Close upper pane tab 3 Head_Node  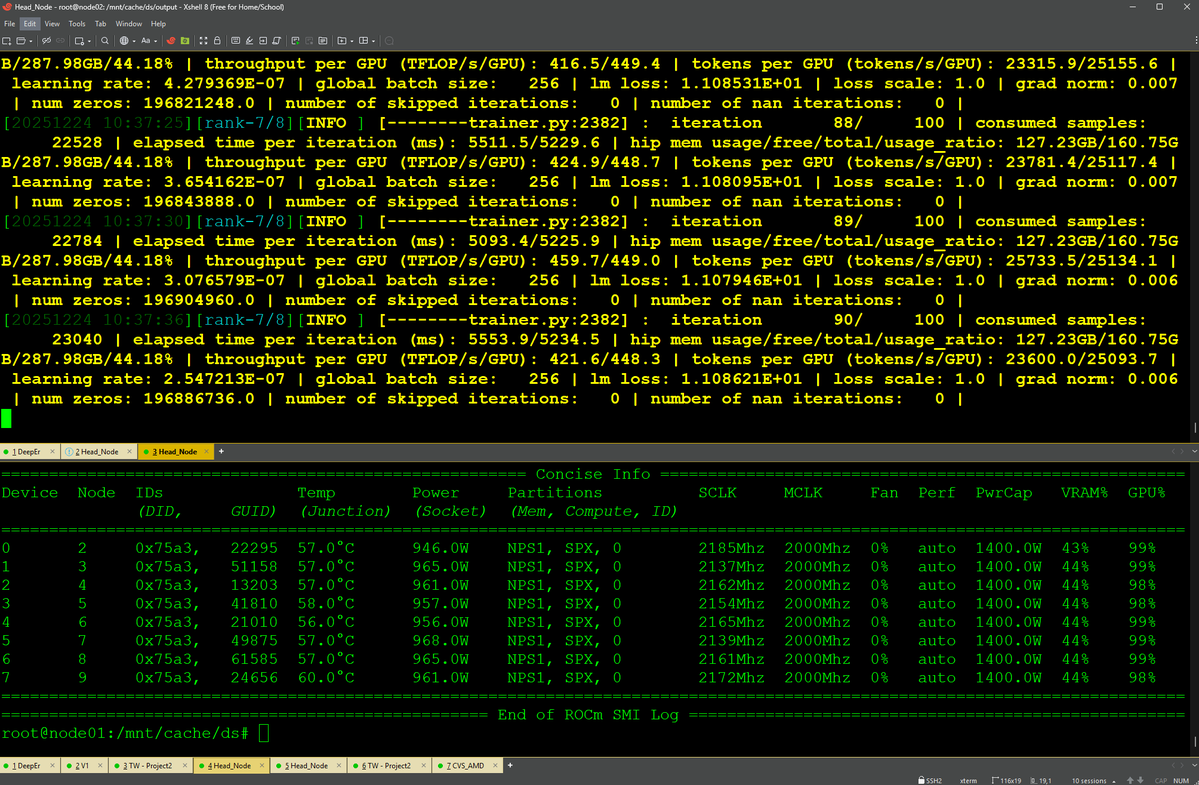206,452
